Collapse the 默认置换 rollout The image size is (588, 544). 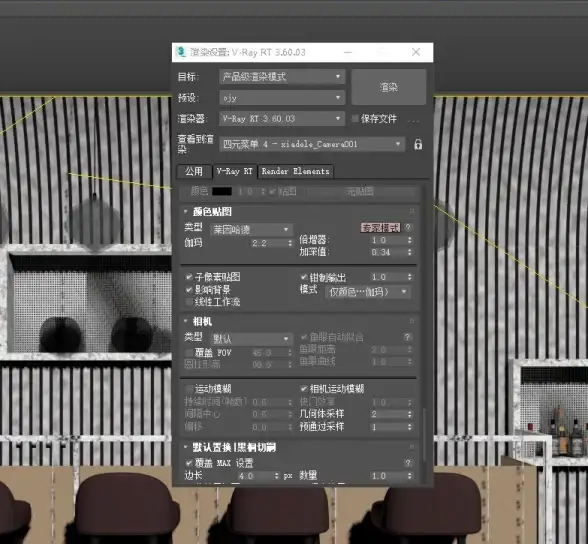[186, 447]
